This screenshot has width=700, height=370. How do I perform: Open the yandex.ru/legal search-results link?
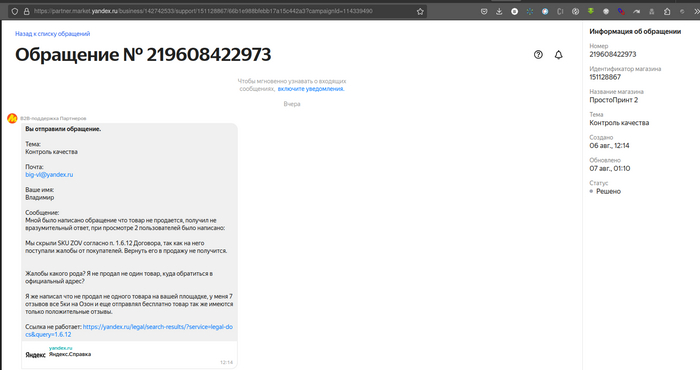pyautogui.click(x=129, y=330)
